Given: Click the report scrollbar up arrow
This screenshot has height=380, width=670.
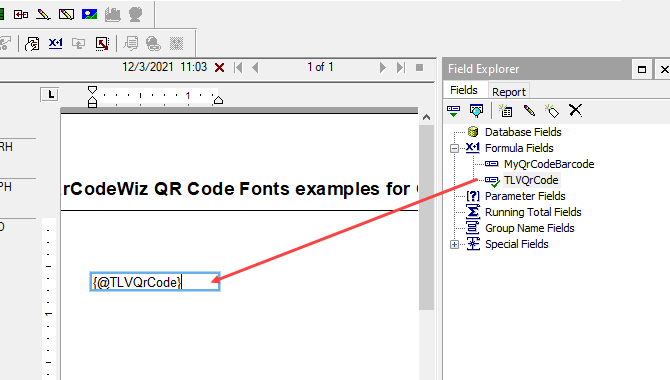Looking at the screenshot, I should click(x=426, y=117).
